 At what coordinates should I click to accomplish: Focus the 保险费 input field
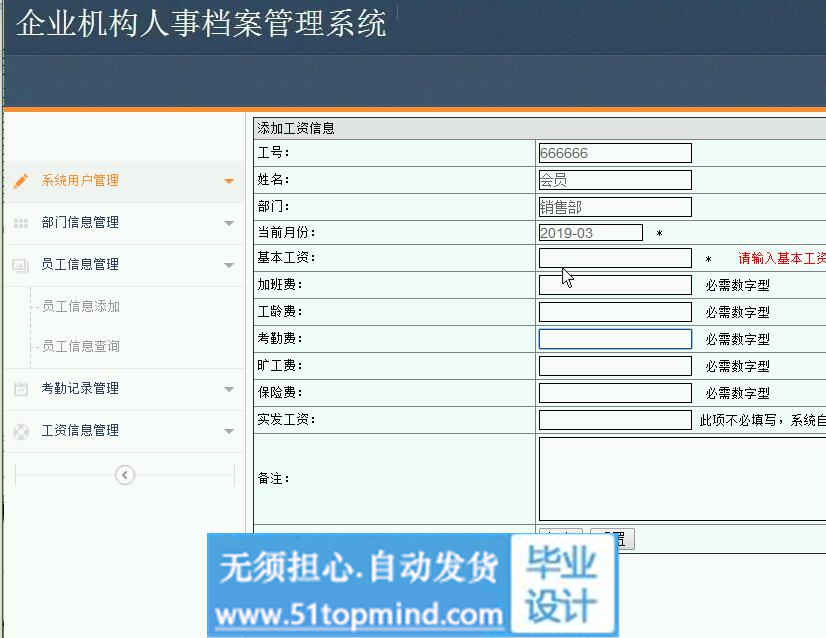615,392
